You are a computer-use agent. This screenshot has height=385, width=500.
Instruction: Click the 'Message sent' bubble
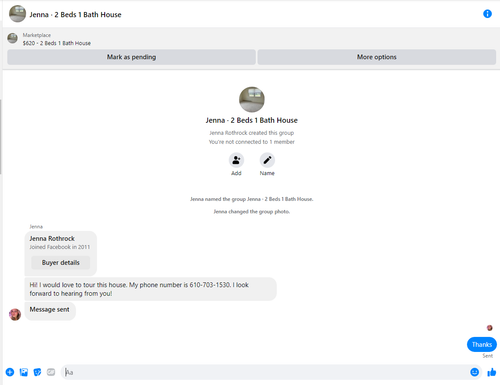coord(50,311)
